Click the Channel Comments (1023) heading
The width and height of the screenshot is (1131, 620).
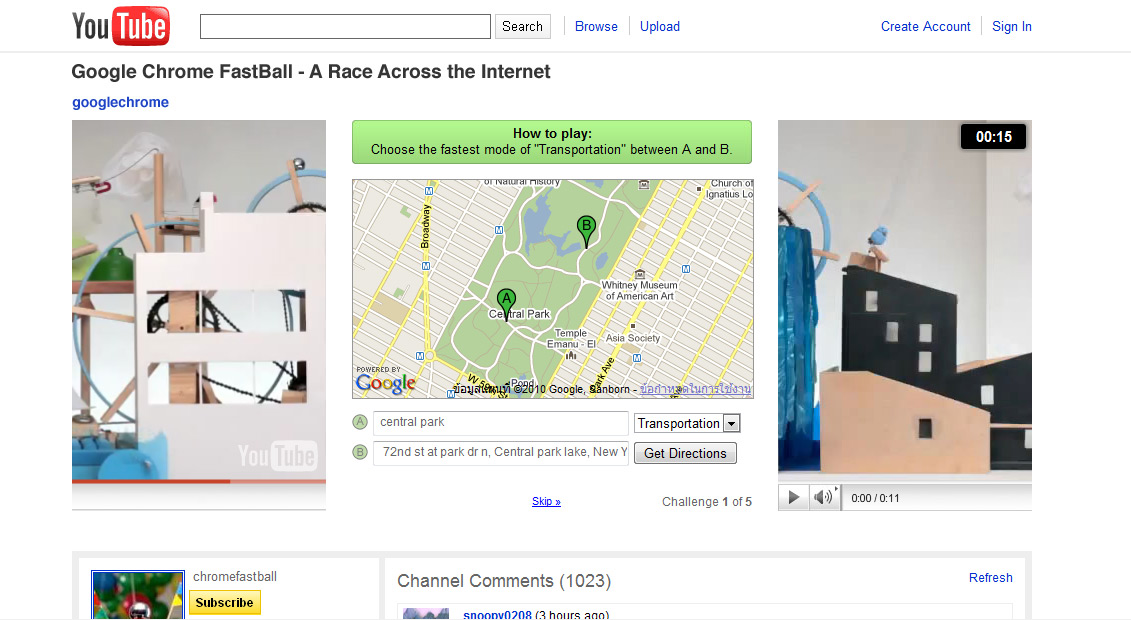(504, 581)
